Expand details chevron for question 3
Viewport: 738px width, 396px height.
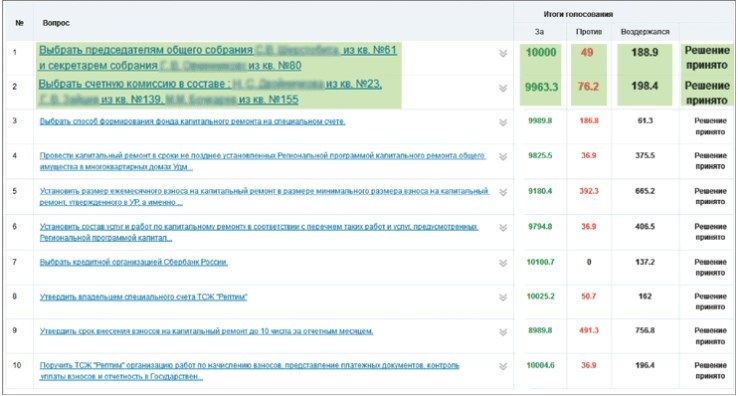pyautogui.click(x=503, y=122)
